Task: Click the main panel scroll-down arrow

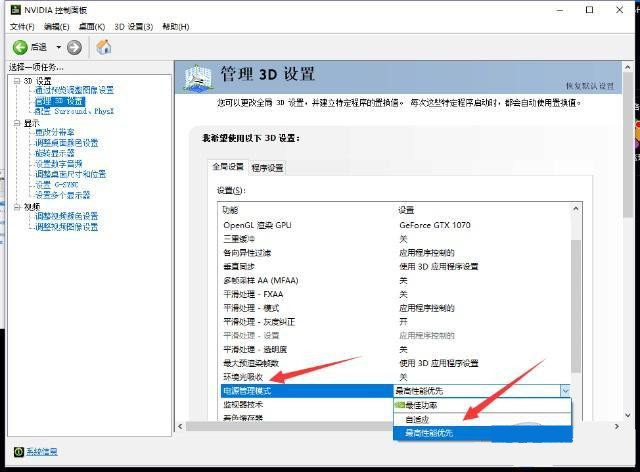Action: coord(628,415)
